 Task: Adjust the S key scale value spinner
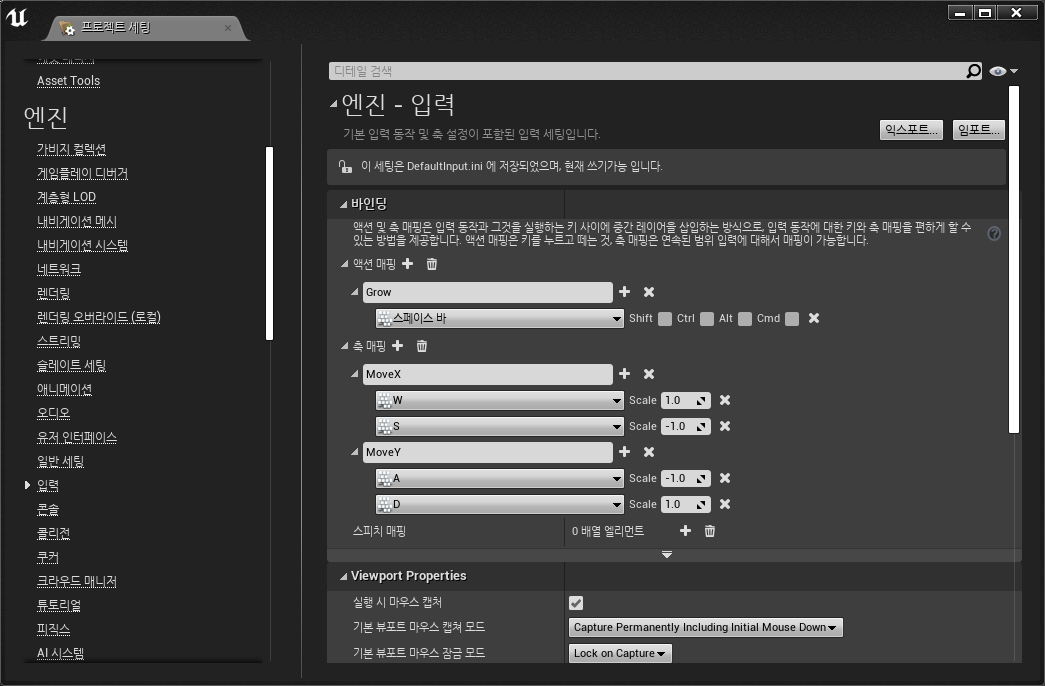686,427
